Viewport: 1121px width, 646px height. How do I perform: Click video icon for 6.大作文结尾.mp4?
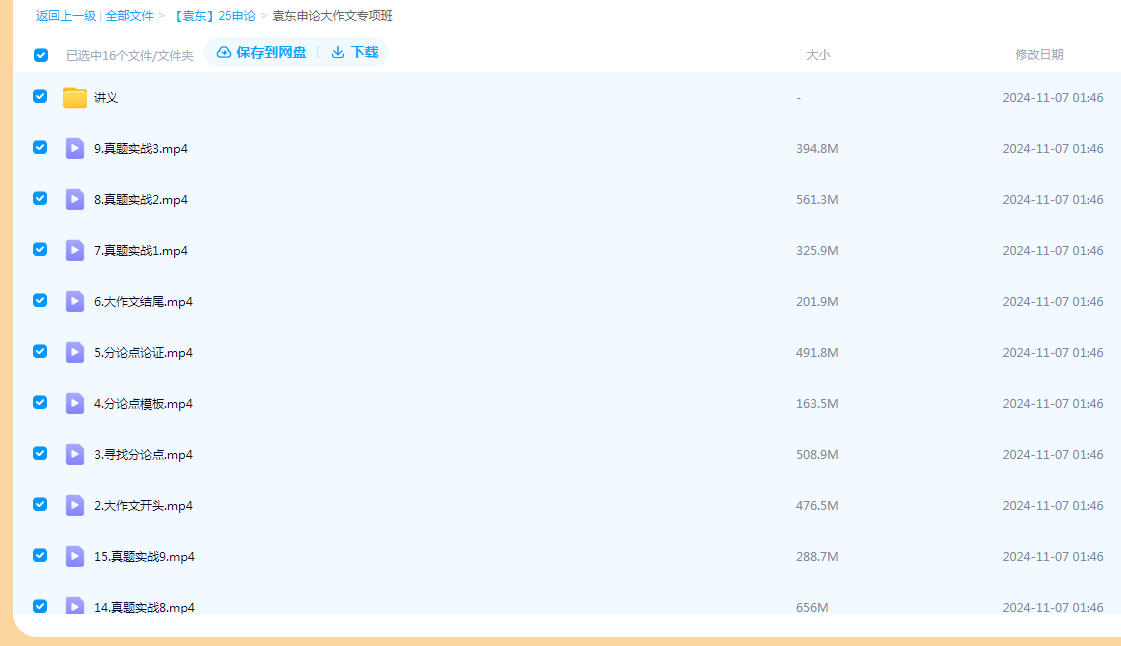click(x=75, y=302)
